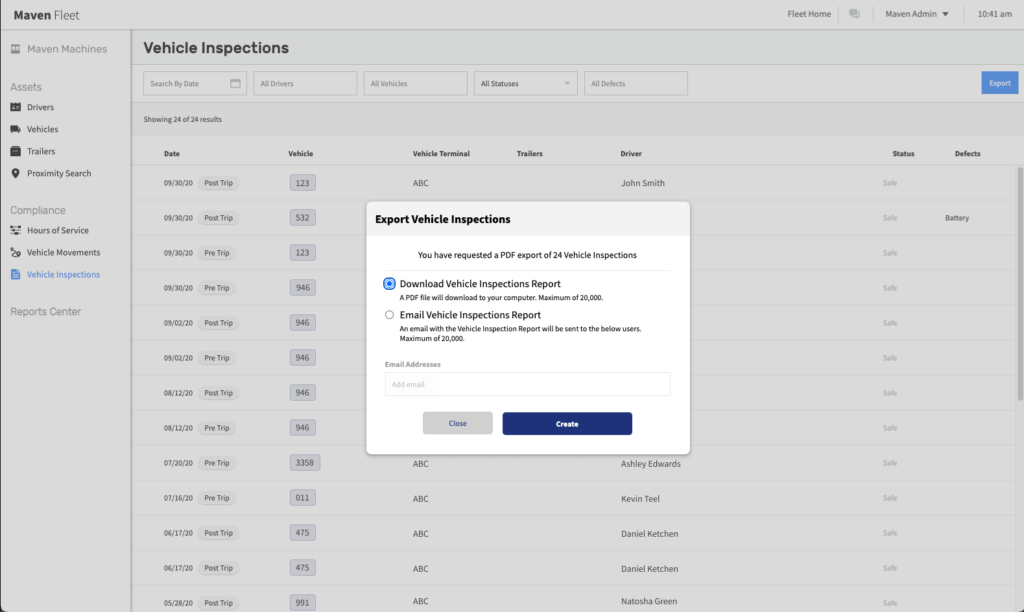Screen dimensions: 1024x612
Task: Open the calendar icon in Search By Date
Action: 235,84
